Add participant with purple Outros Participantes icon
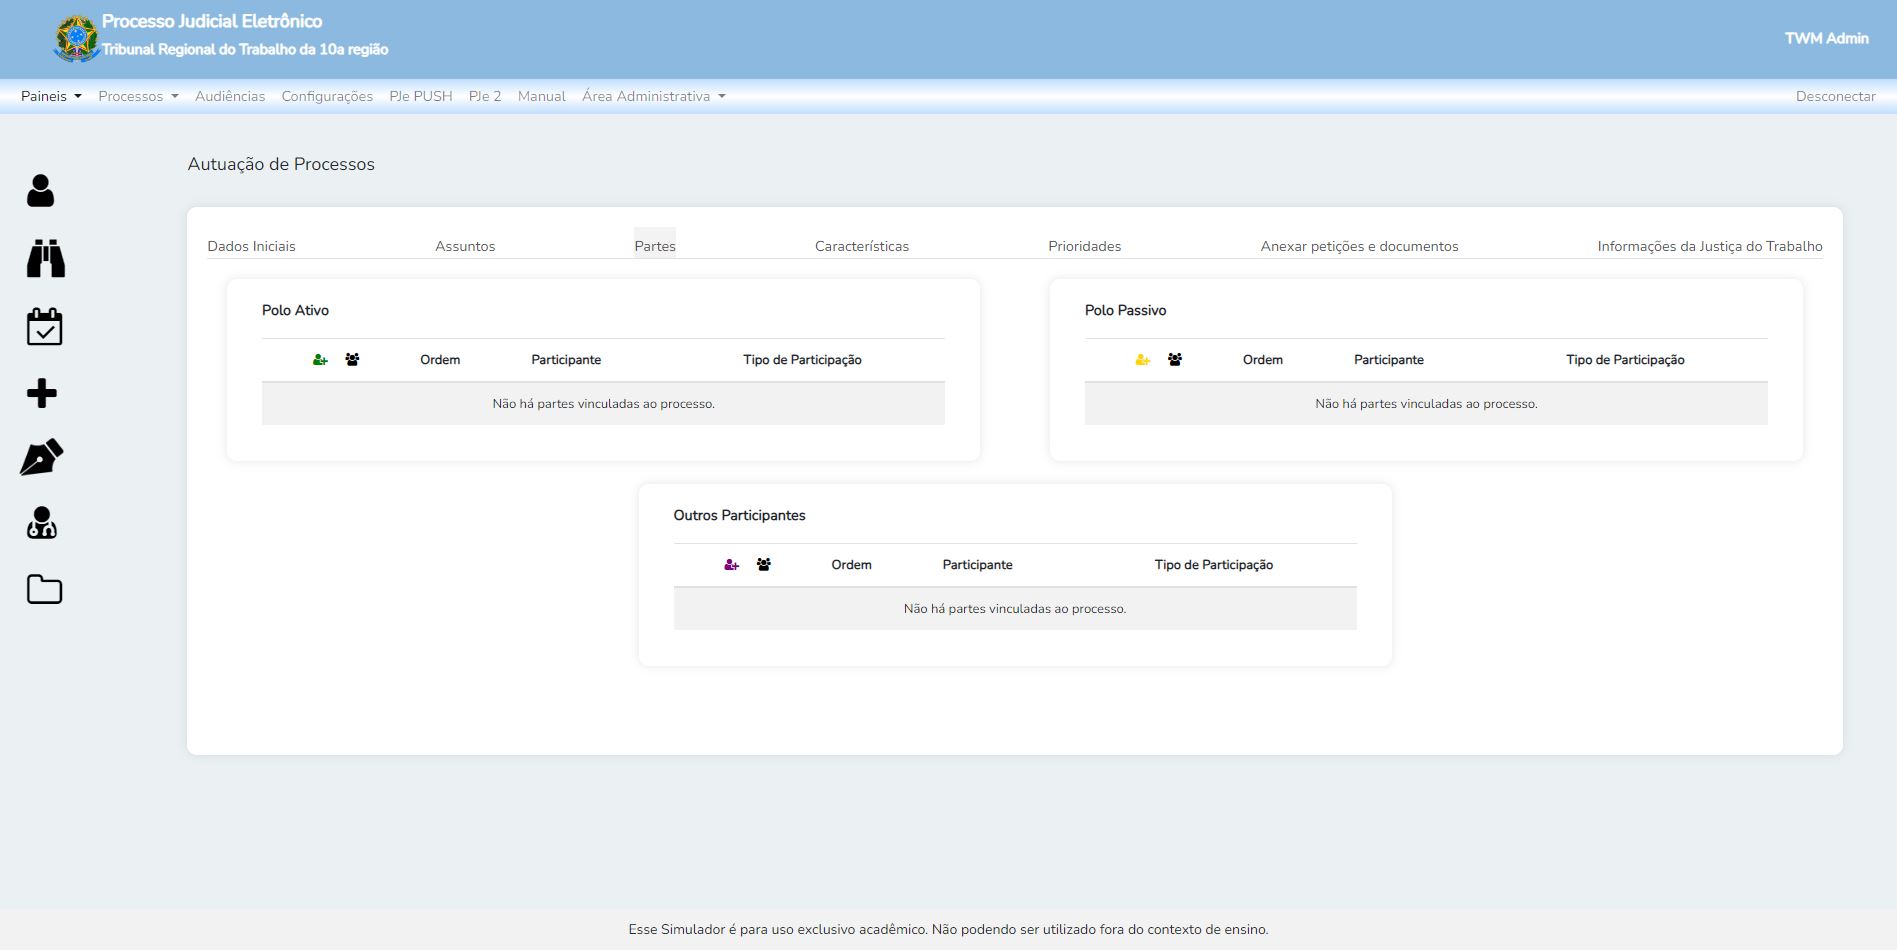1897x950 pixels. point(732,565)
